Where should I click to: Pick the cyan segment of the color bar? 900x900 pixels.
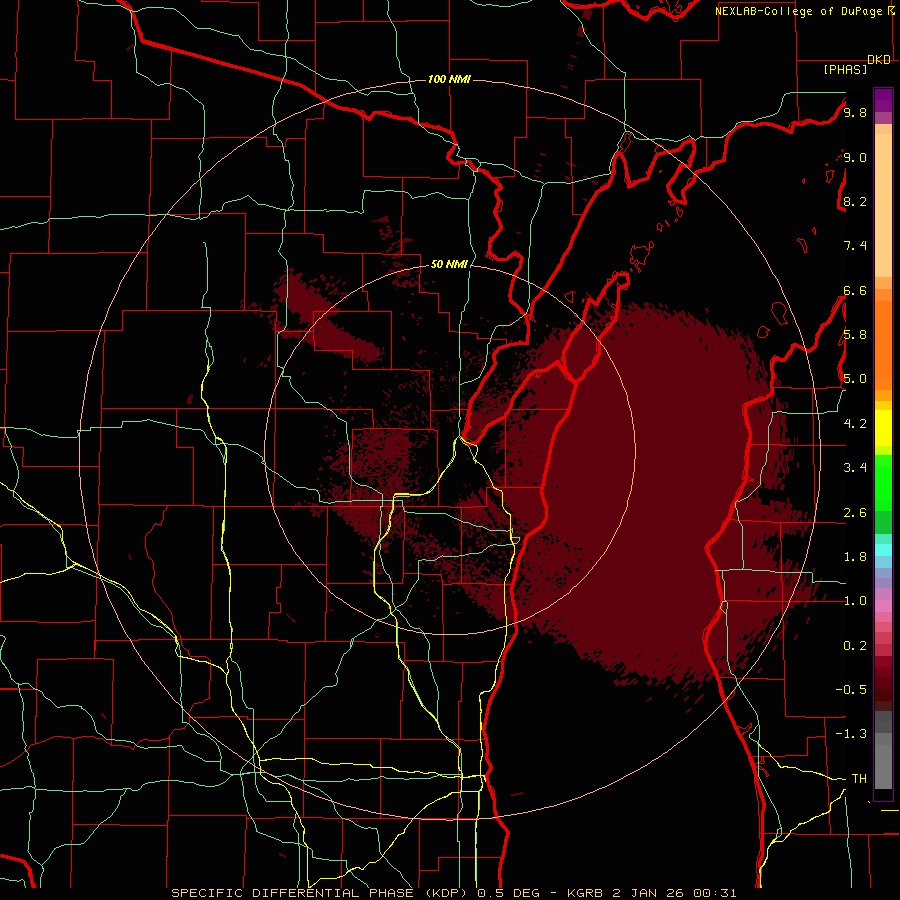pyautogui.click(x=883, y=549)
